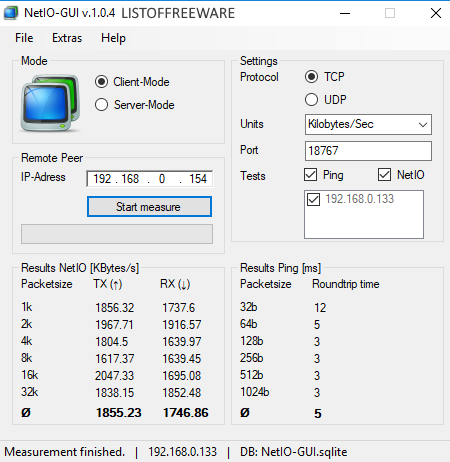Click 'DB: NetIO-GUI.sqlite' status entry
The image size is (450, 462).
293,452
